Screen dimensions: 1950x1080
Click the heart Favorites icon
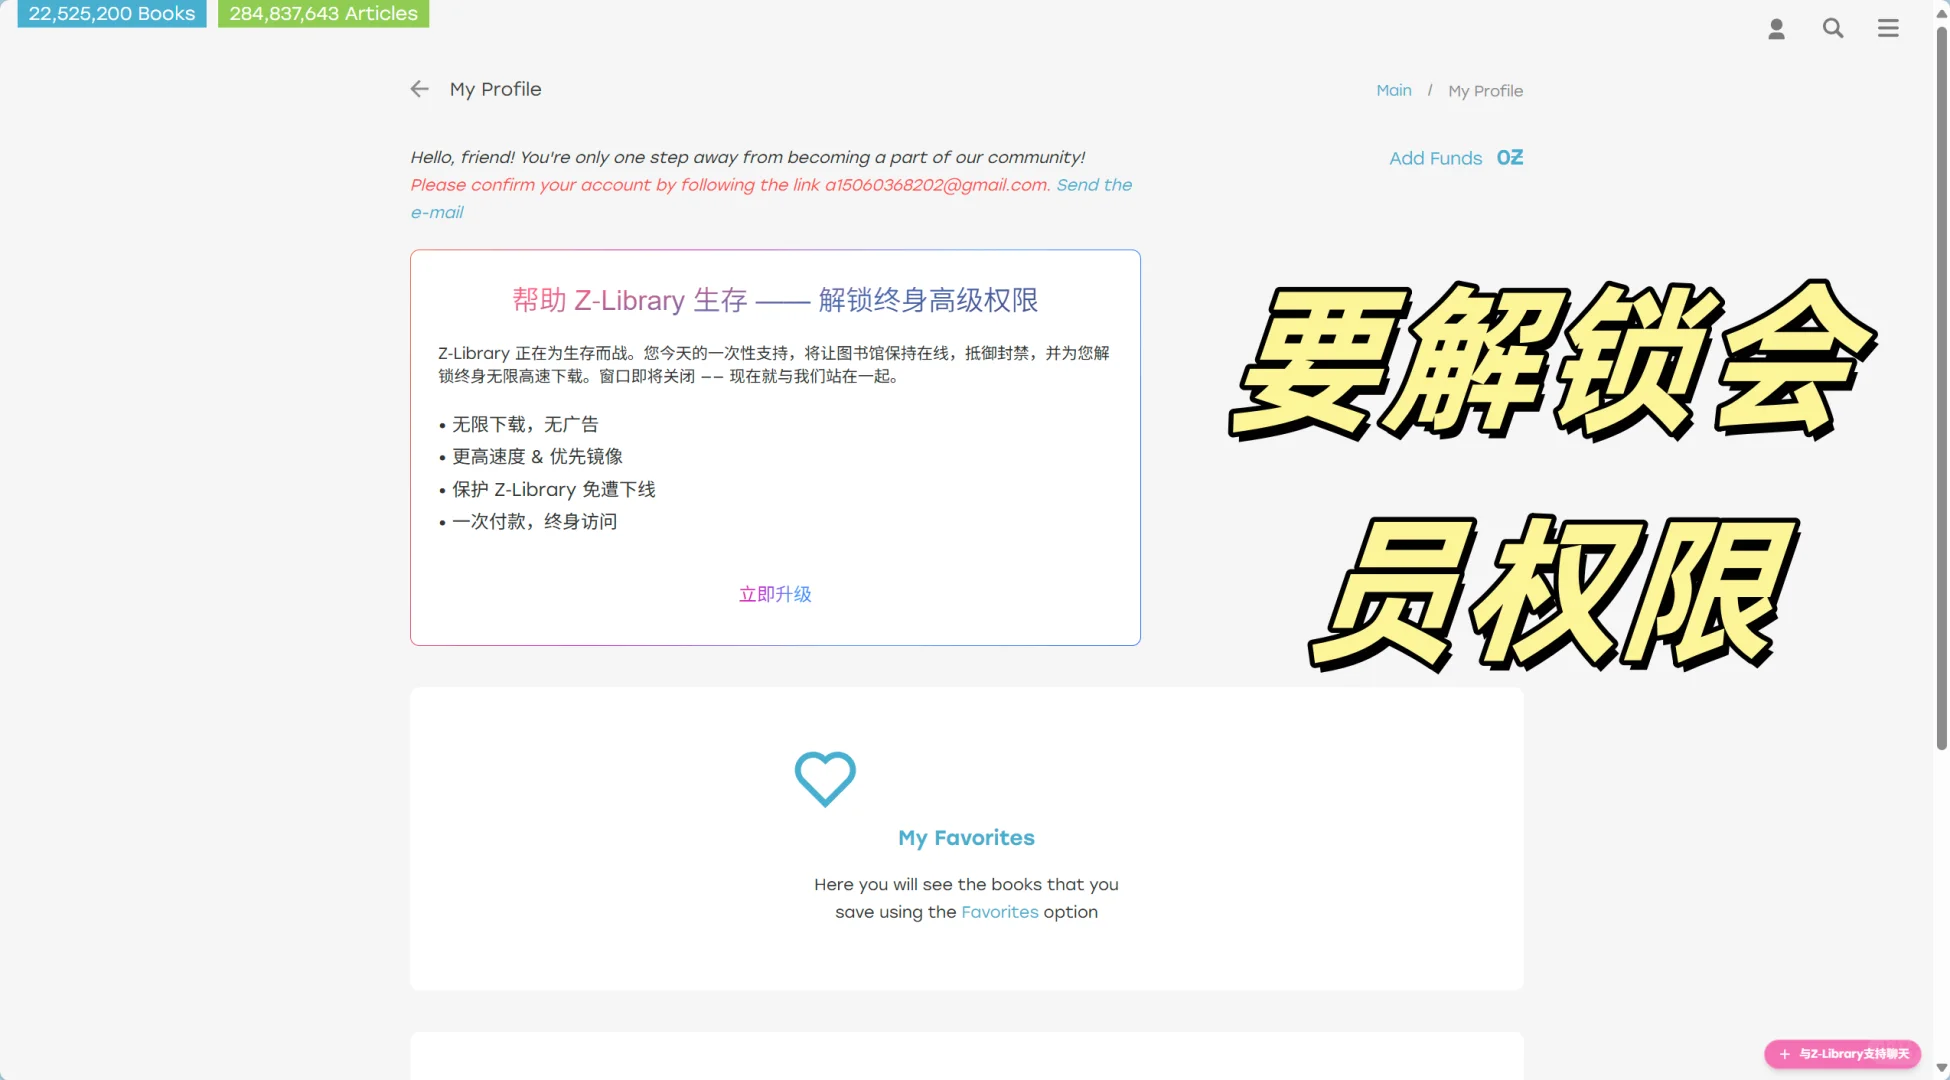click(x=825, y=778)
